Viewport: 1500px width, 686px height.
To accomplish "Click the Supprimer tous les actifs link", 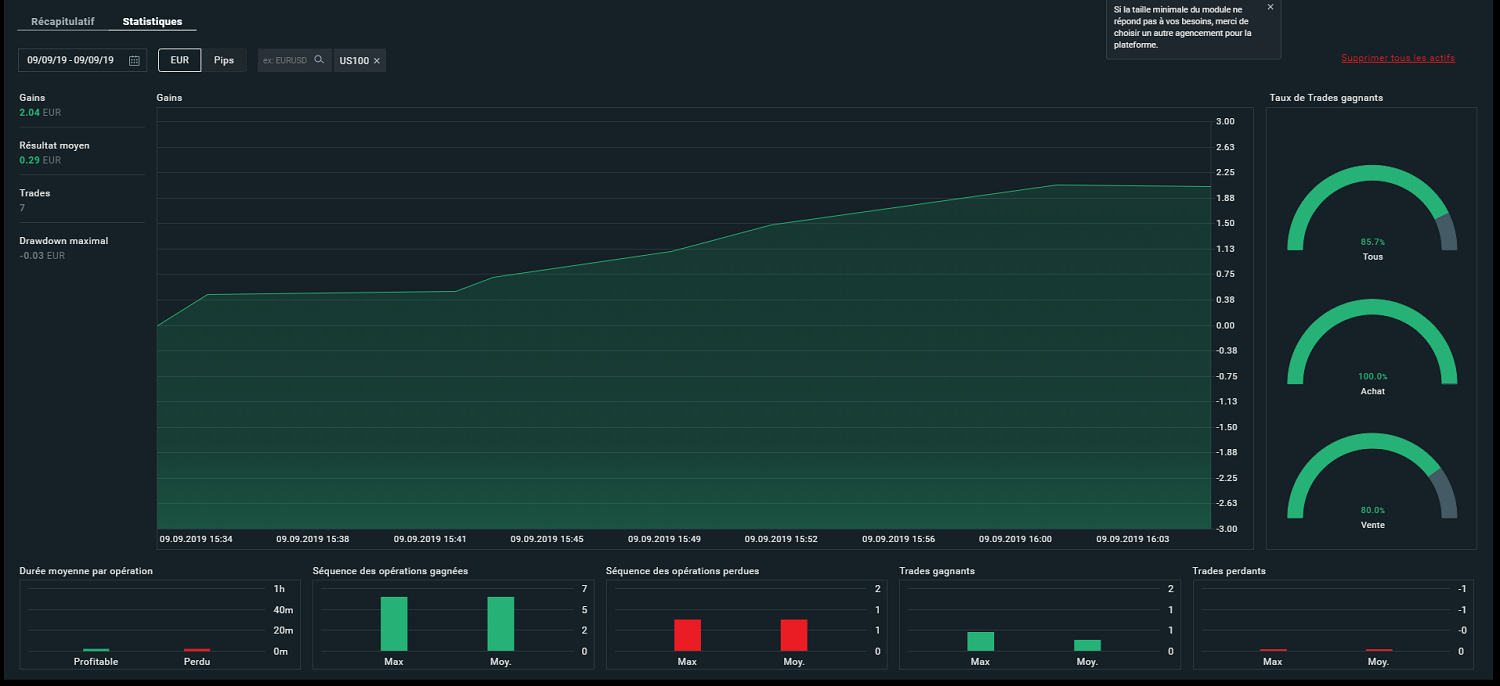I will click(1398, 58).
